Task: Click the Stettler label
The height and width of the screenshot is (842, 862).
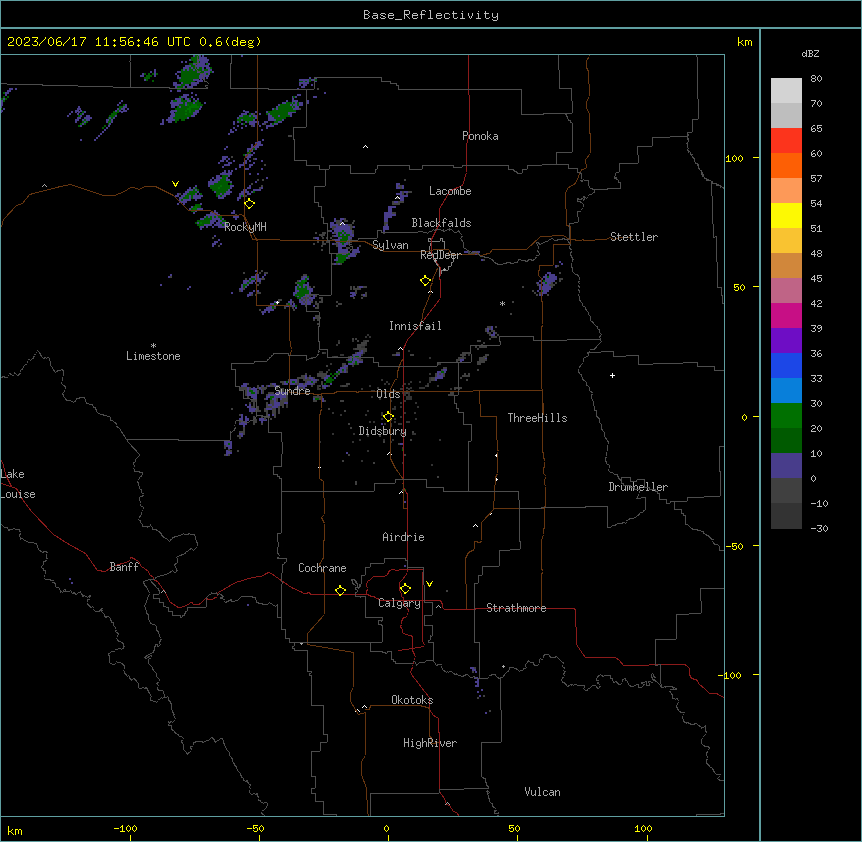Action: click(x=633, y=237)
